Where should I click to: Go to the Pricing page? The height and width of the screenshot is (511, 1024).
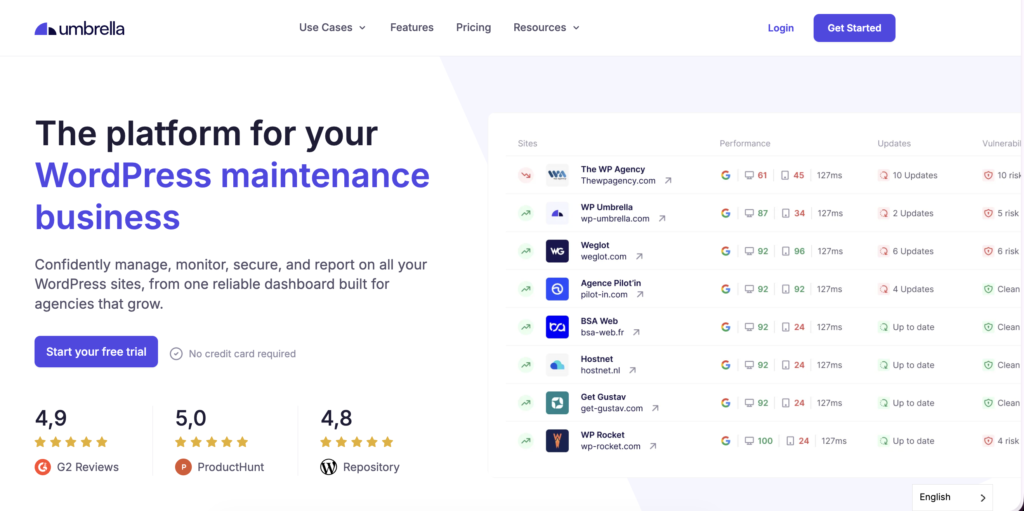click(473, 27)
